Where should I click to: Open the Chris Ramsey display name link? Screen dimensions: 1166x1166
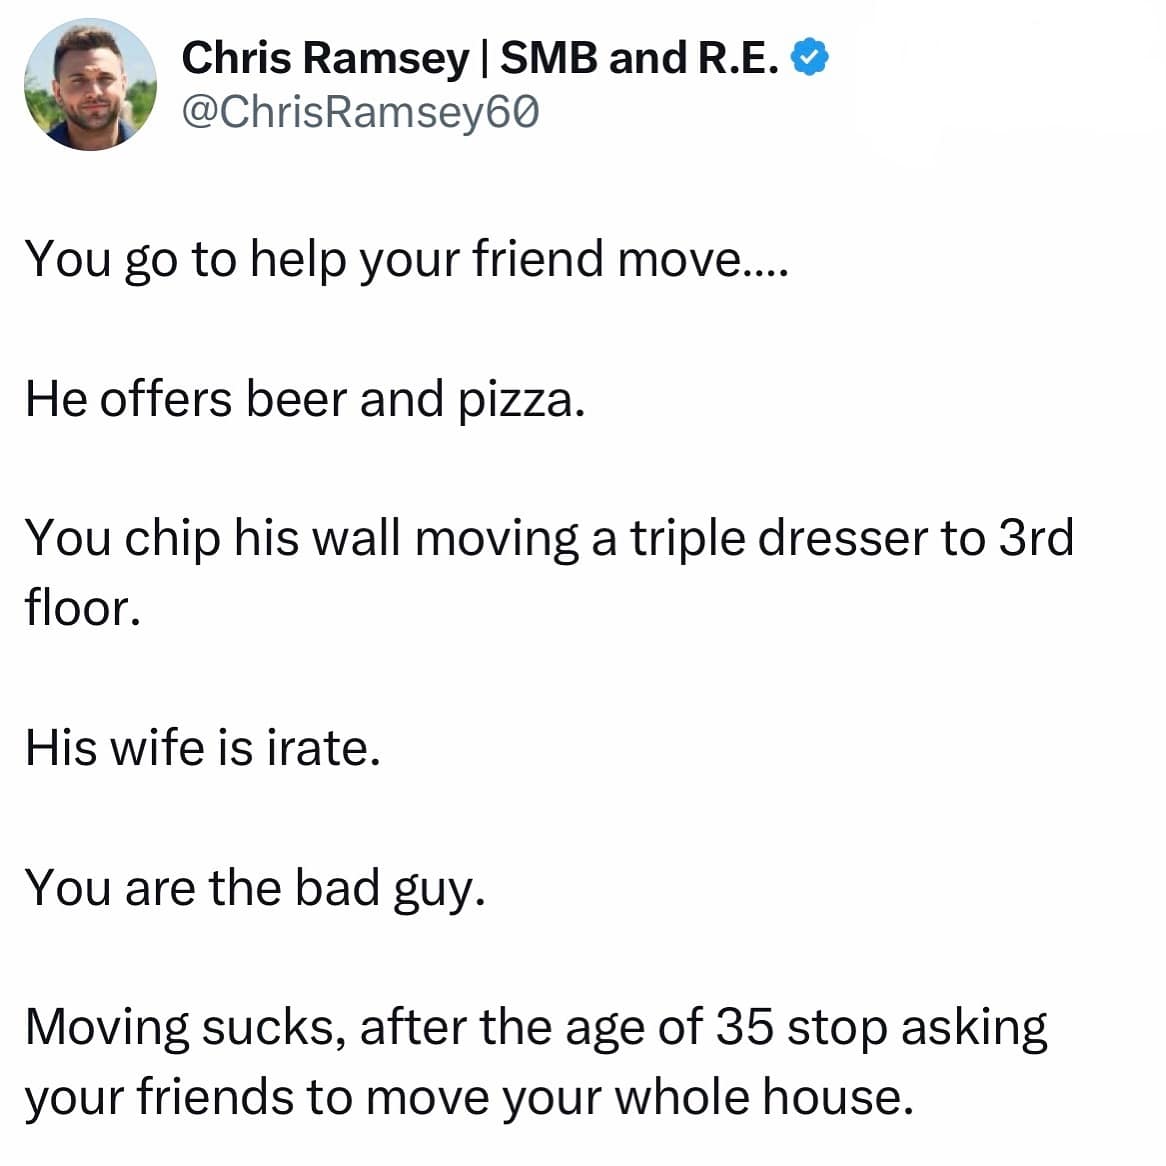pyautogui.click(x=324, y=58)
